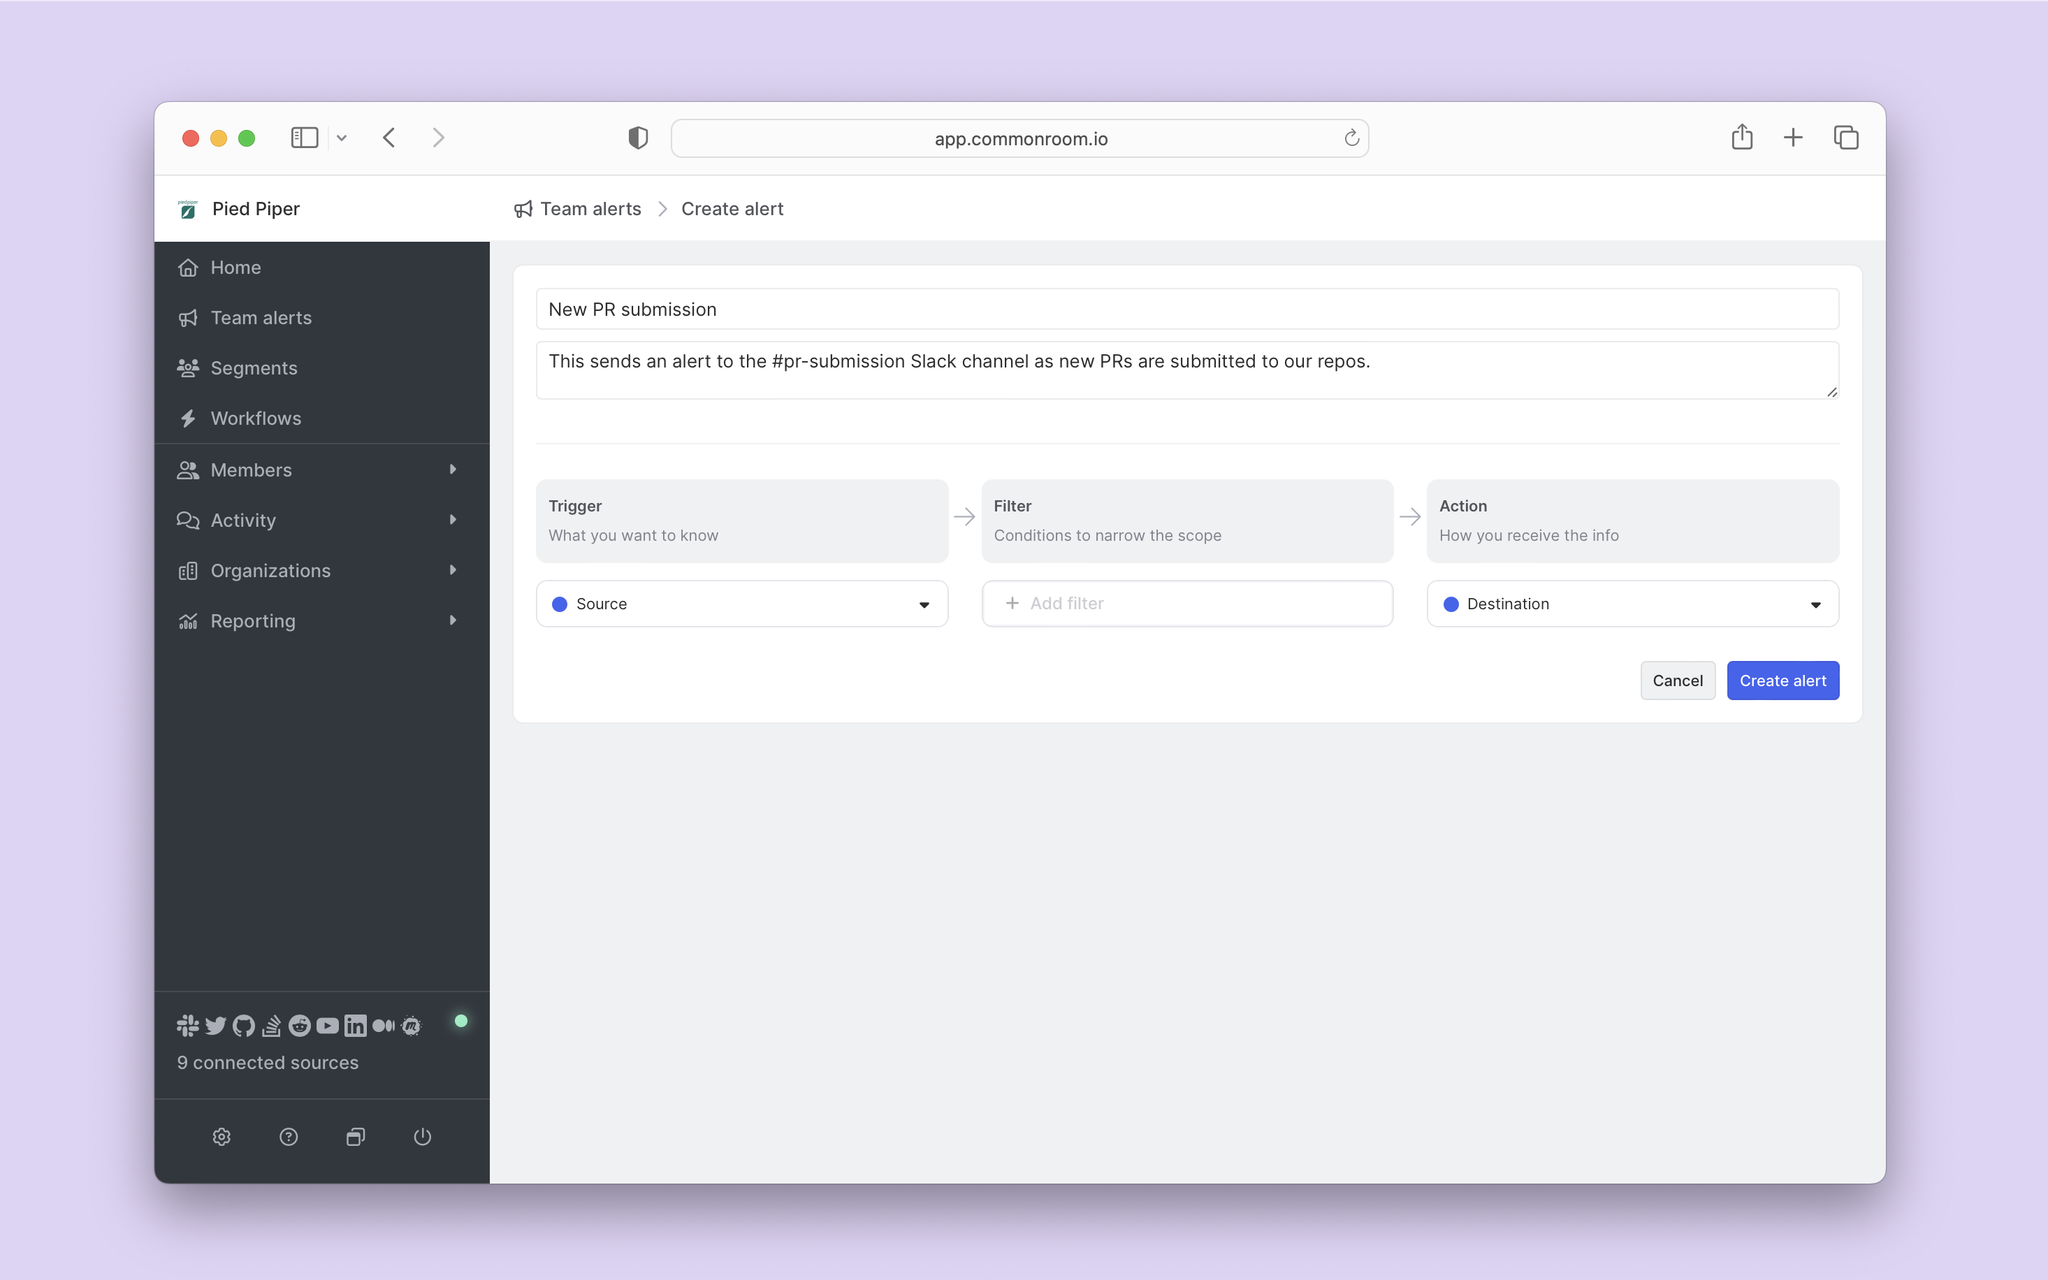Click the Cancel button
This screenshot has height=1280, width=2048.
click(1676, 680)
